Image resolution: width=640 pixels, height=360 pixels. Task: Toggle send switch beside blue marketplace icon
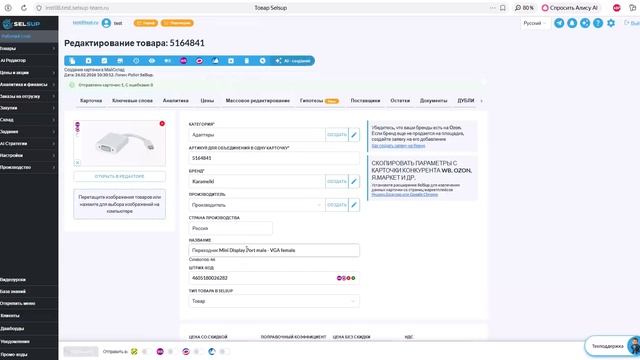click(223, 351)
